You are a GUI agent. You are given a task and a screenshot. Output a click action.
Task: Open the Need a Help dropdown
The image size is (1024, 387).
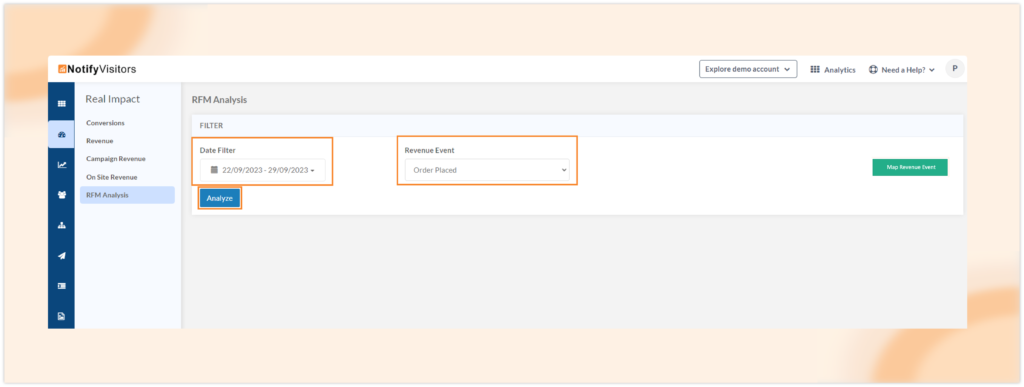(x=902, y=70)
